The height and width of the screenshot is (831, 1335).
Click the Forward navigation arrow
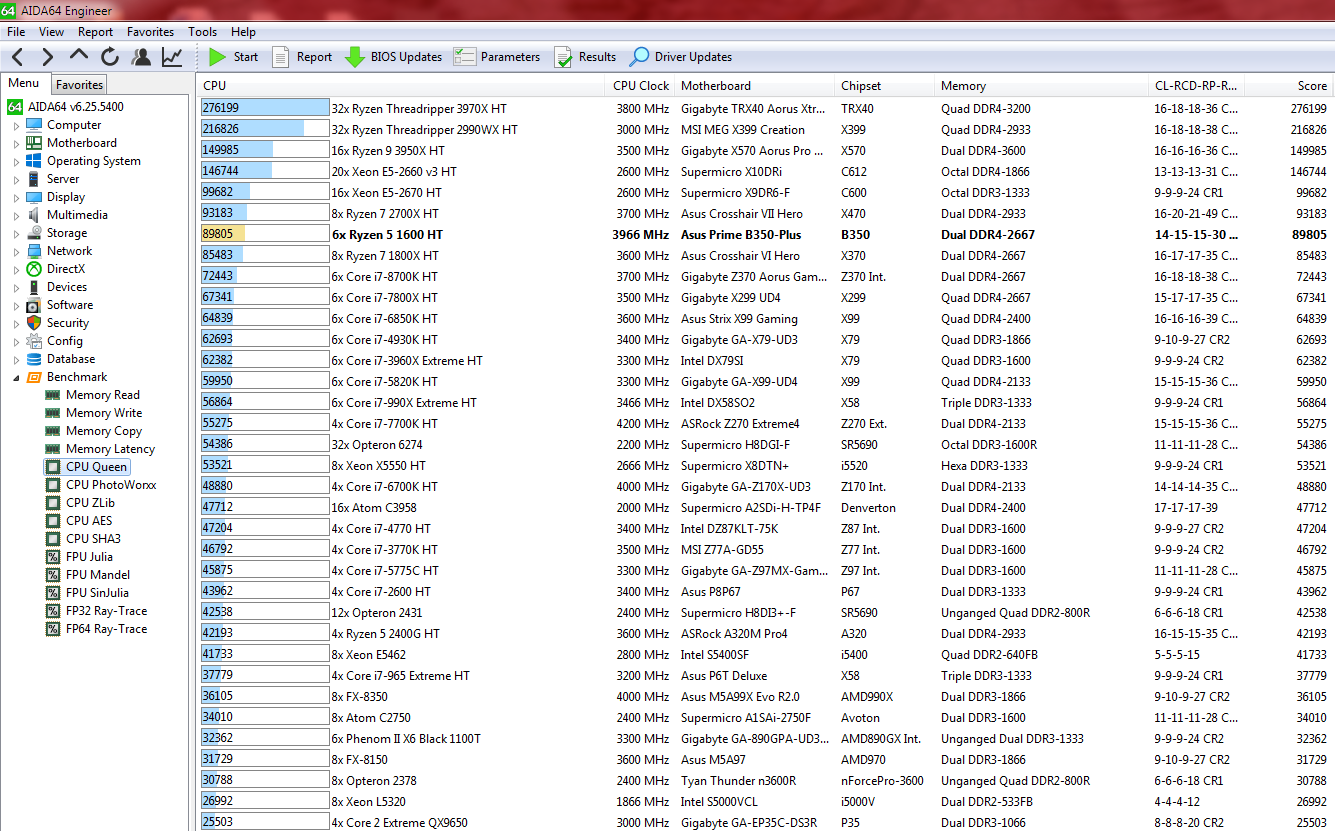[x=48, y=57]
